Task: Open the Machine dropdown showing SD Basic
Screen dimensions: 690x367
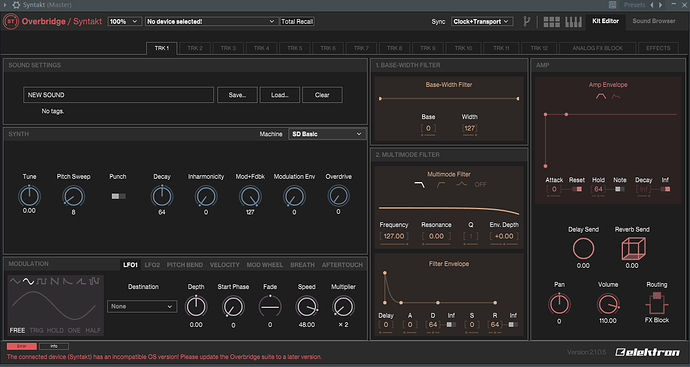Action: tap(327, 134)
